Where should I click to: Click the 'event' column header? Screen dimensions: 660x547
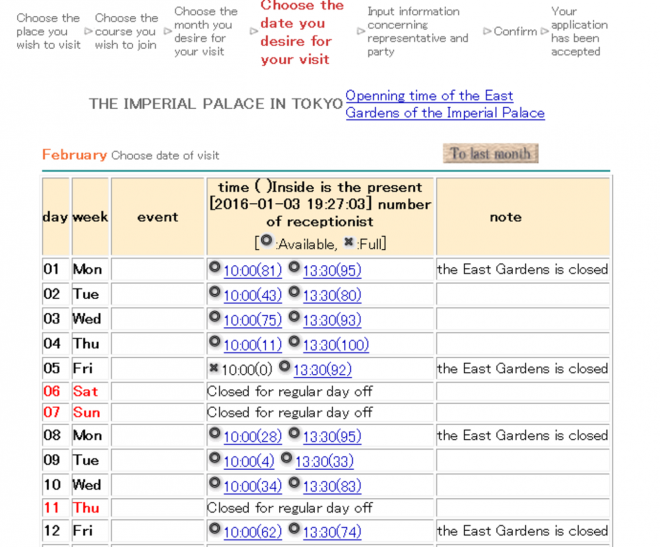157,217
